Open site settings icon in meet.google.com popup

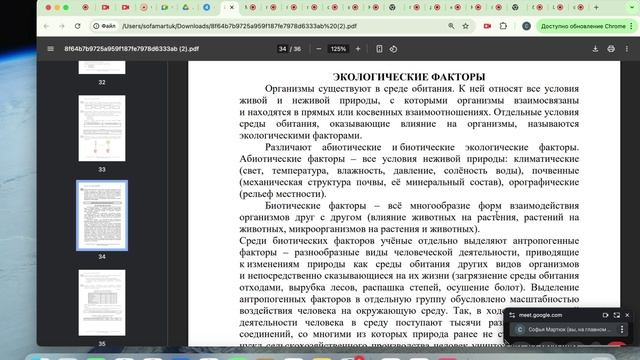pos(512,315)
